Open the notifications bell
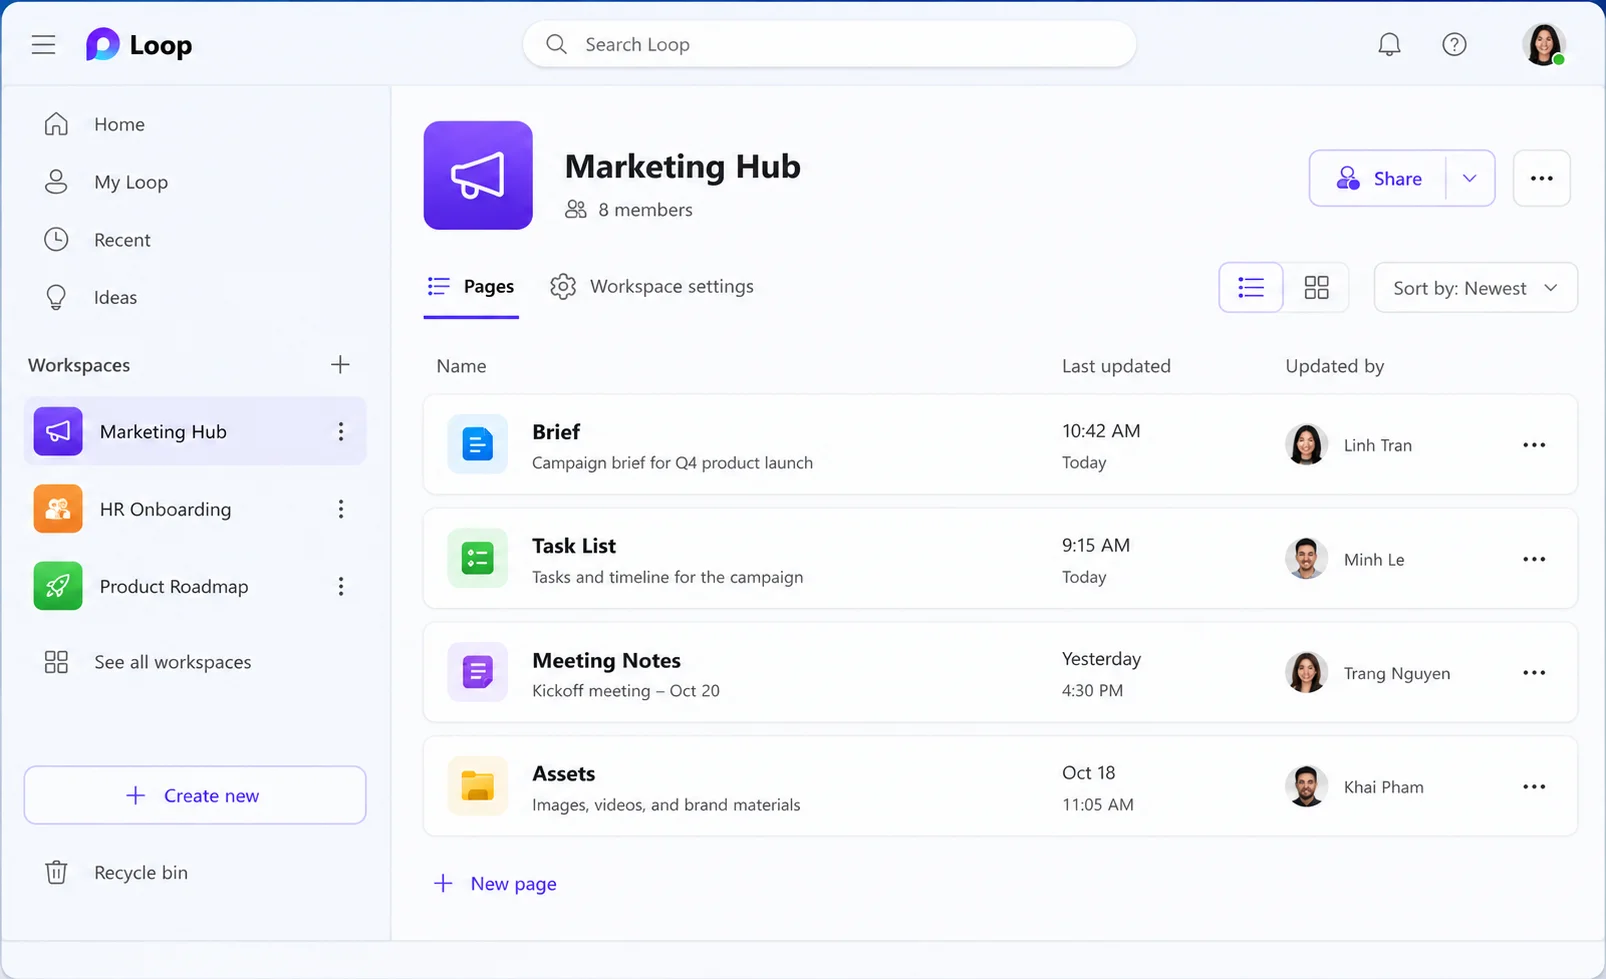 [1389, 44]
